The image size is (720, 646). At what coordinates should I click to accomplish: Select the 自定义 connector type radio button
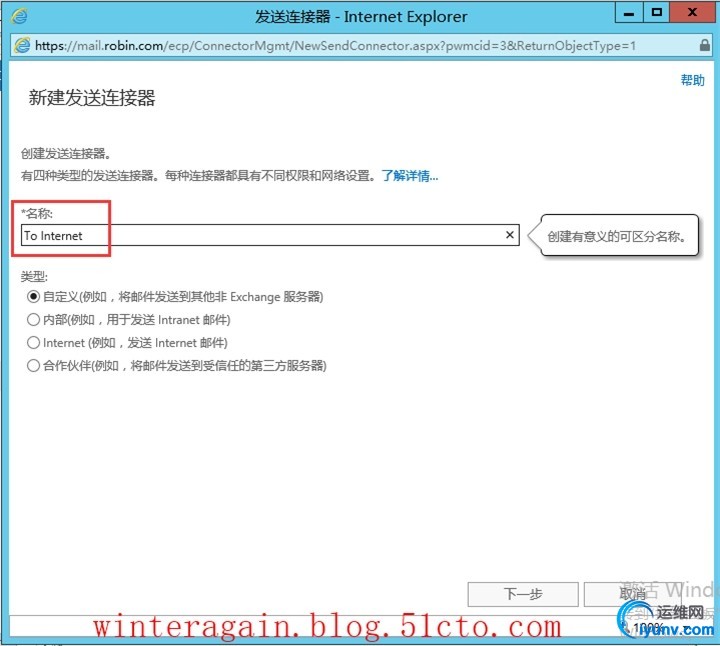[x=33, y=297]
